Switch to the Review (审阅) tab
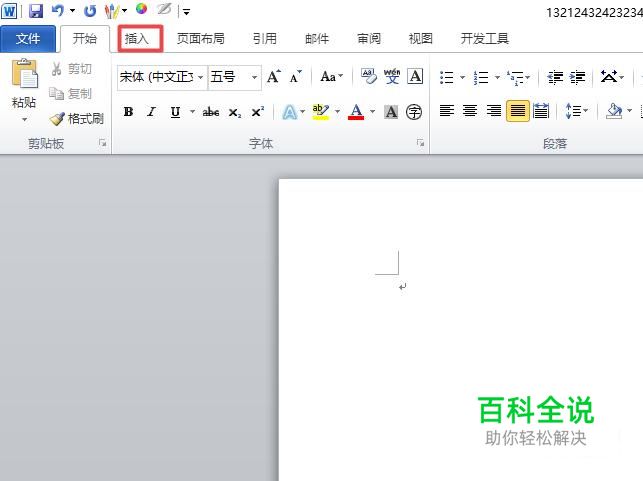The height and width of the screenshot is (481, 643). pyautogui.click(x=369, y=39)
